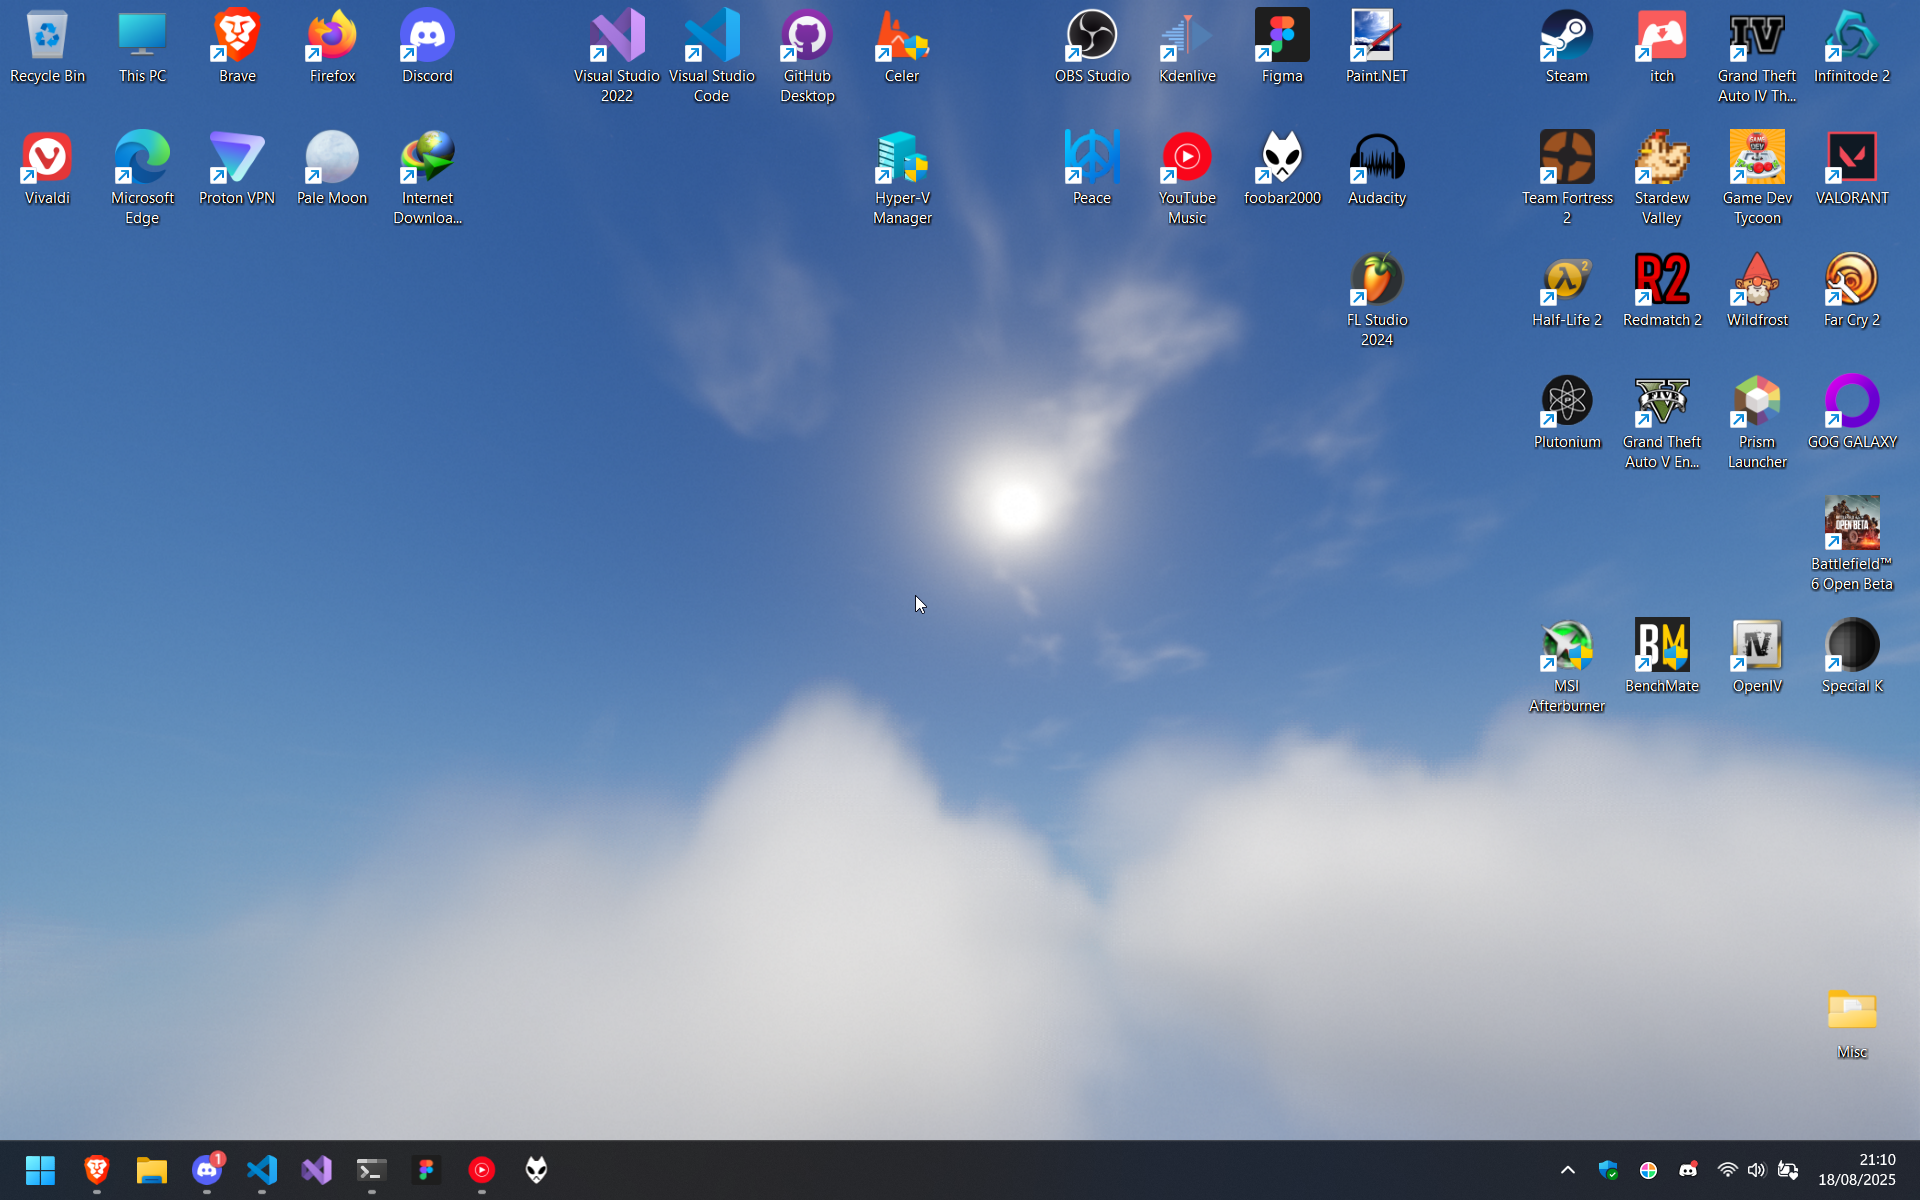This screenshot has width=1920, height=1200.
Task: Open the Windows Start menu
Action: click(41, 1170)
